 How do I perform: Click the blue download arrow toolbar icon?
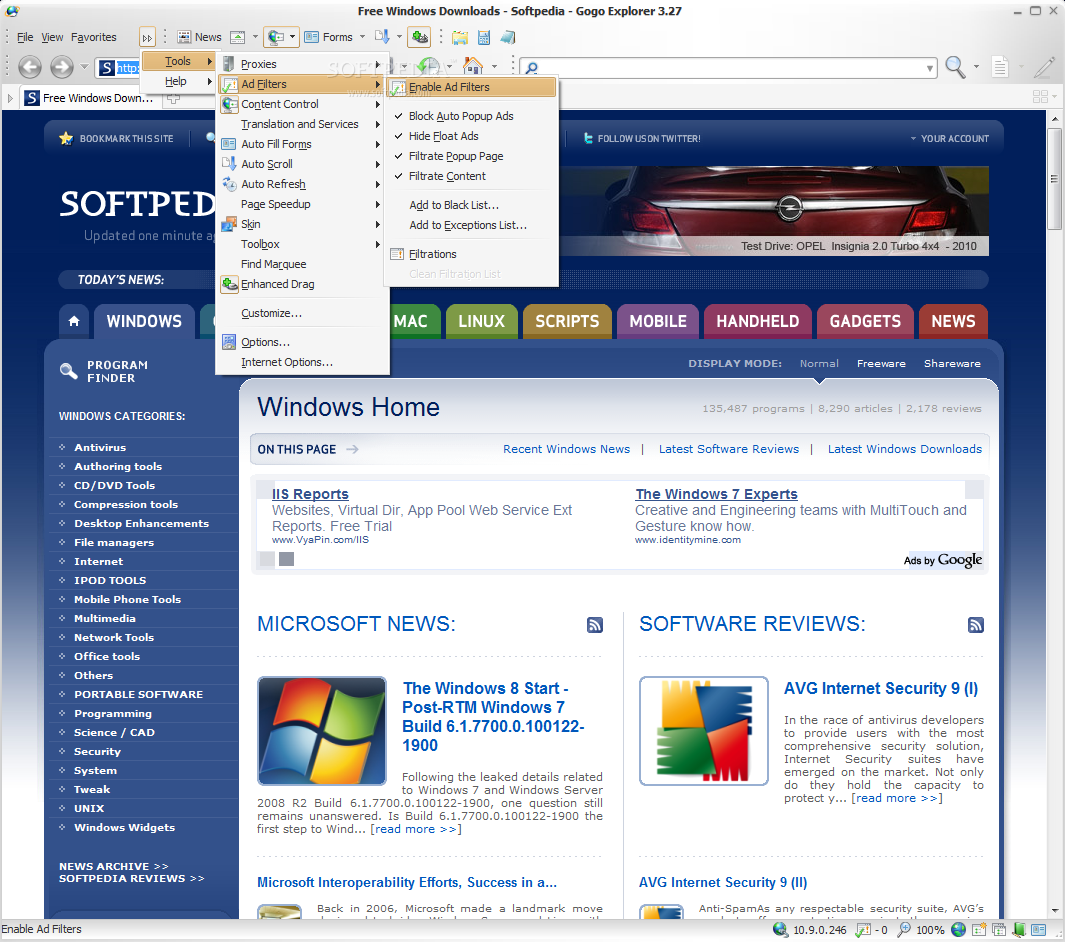click(x=382, y=37)
